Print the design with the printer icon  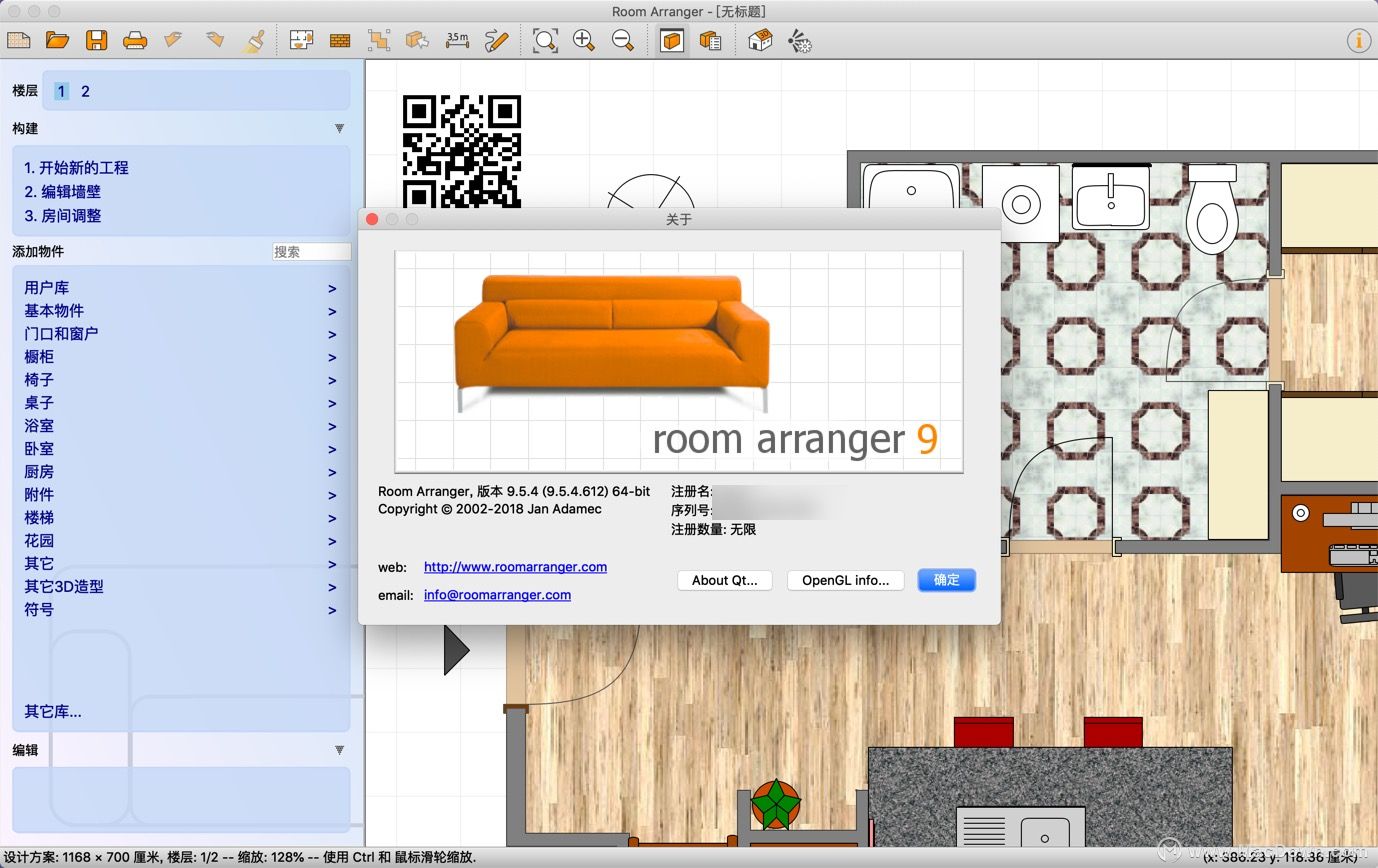click(135, 41)
